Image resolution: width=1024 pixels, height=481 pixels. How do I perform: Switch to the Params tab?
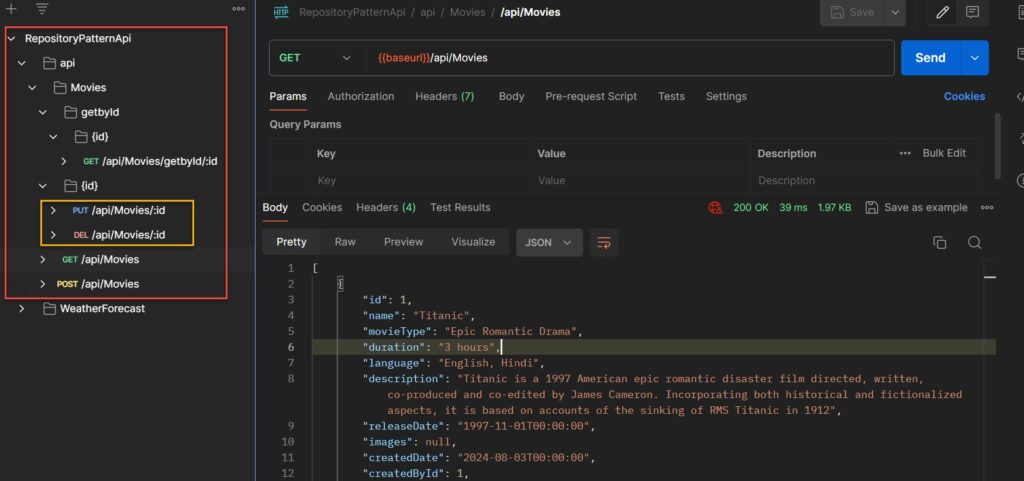click(288, 96)
